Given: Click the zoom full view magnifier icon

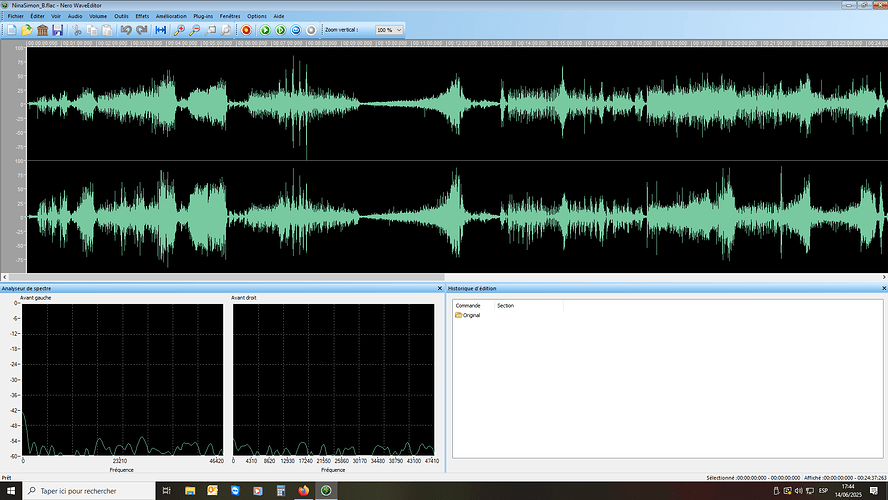Looking at the screenshot, I should [225, 30].
